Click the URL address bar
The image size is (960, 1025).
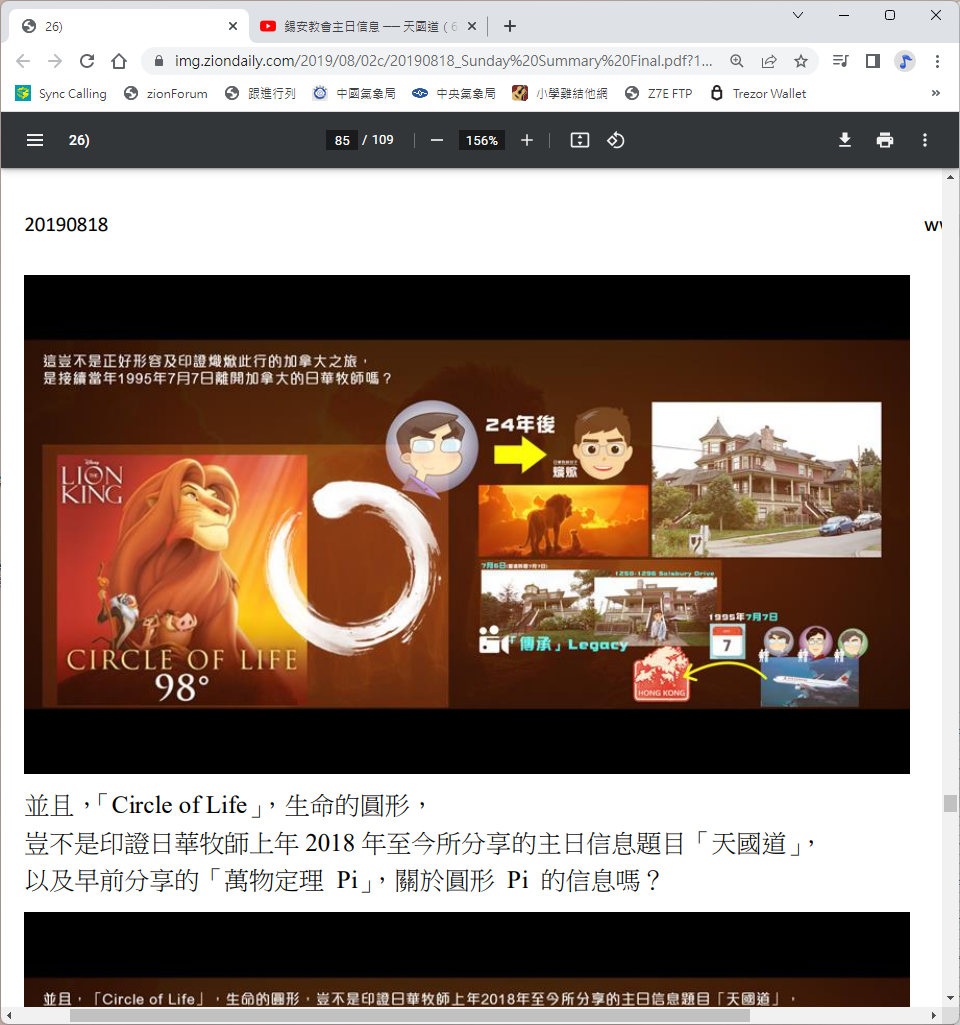pos(443,61)
